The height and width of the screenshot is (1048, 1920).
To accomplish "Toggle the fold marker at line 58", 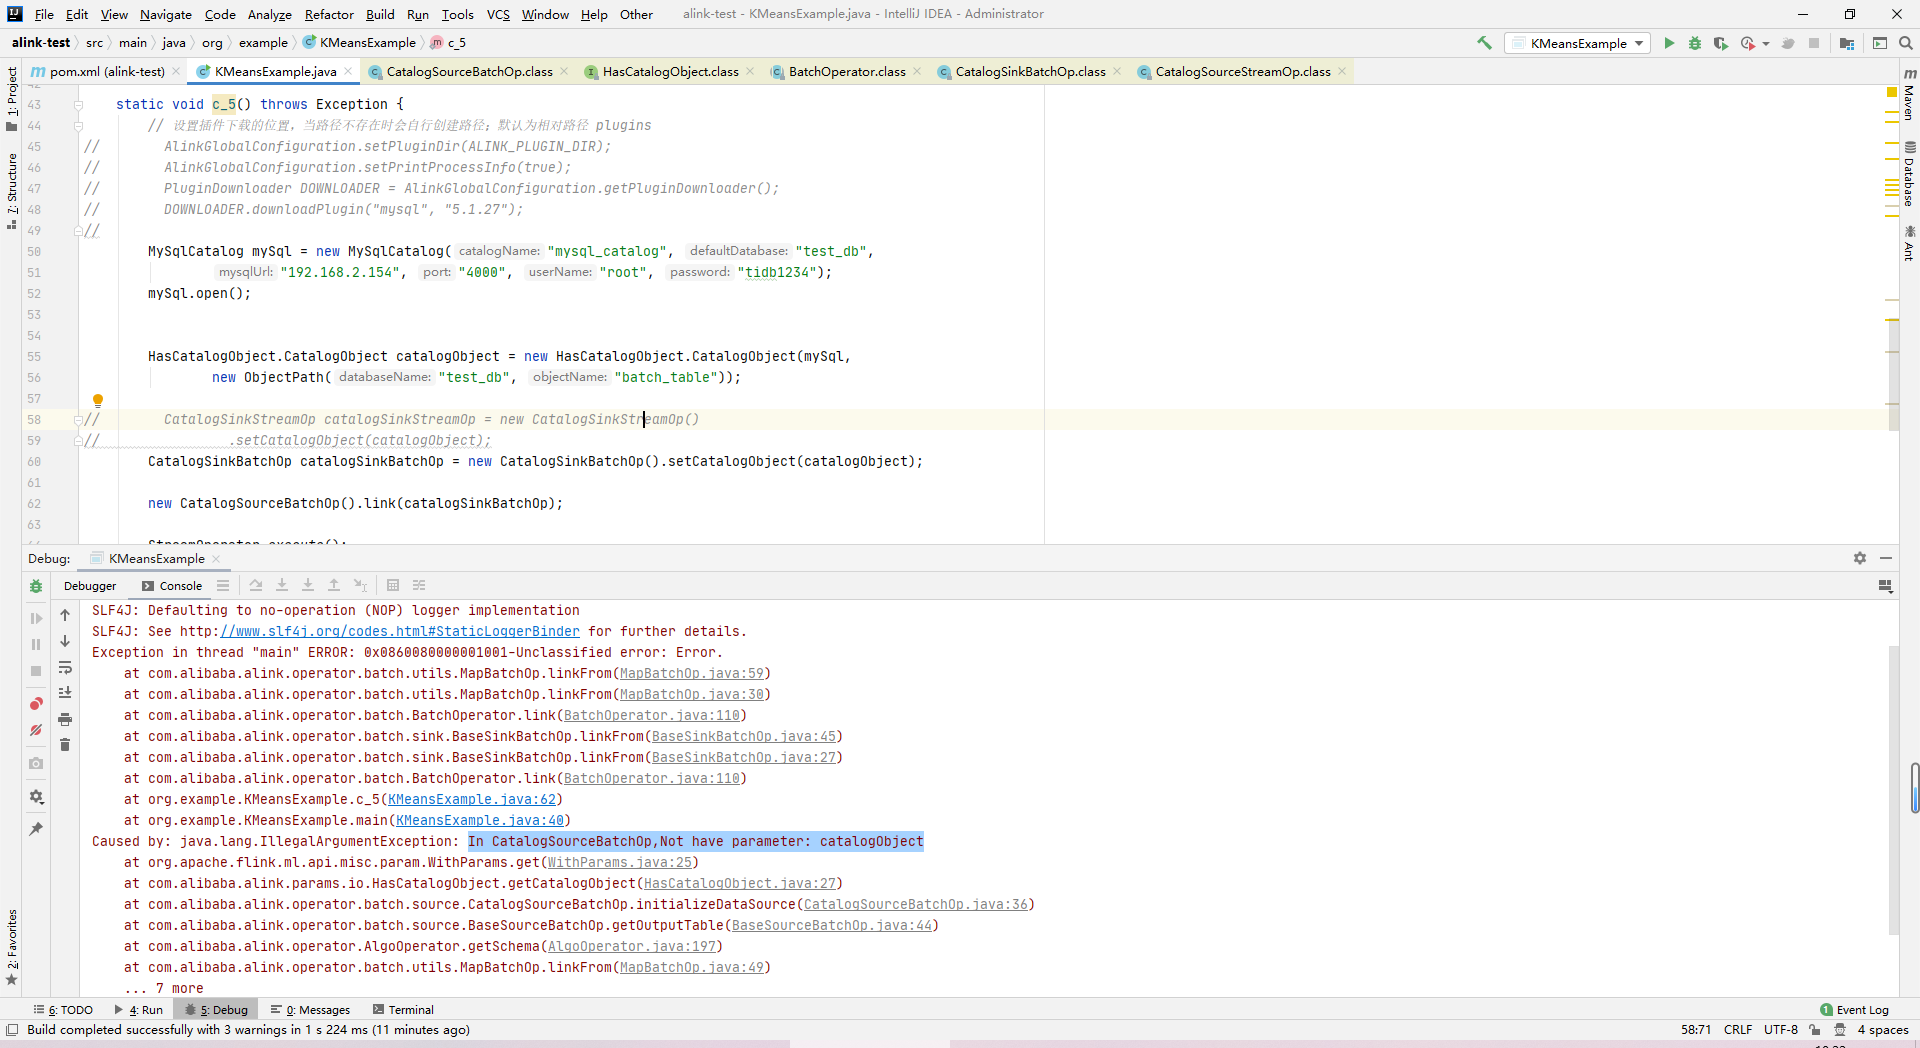I will tap(78, 420).
